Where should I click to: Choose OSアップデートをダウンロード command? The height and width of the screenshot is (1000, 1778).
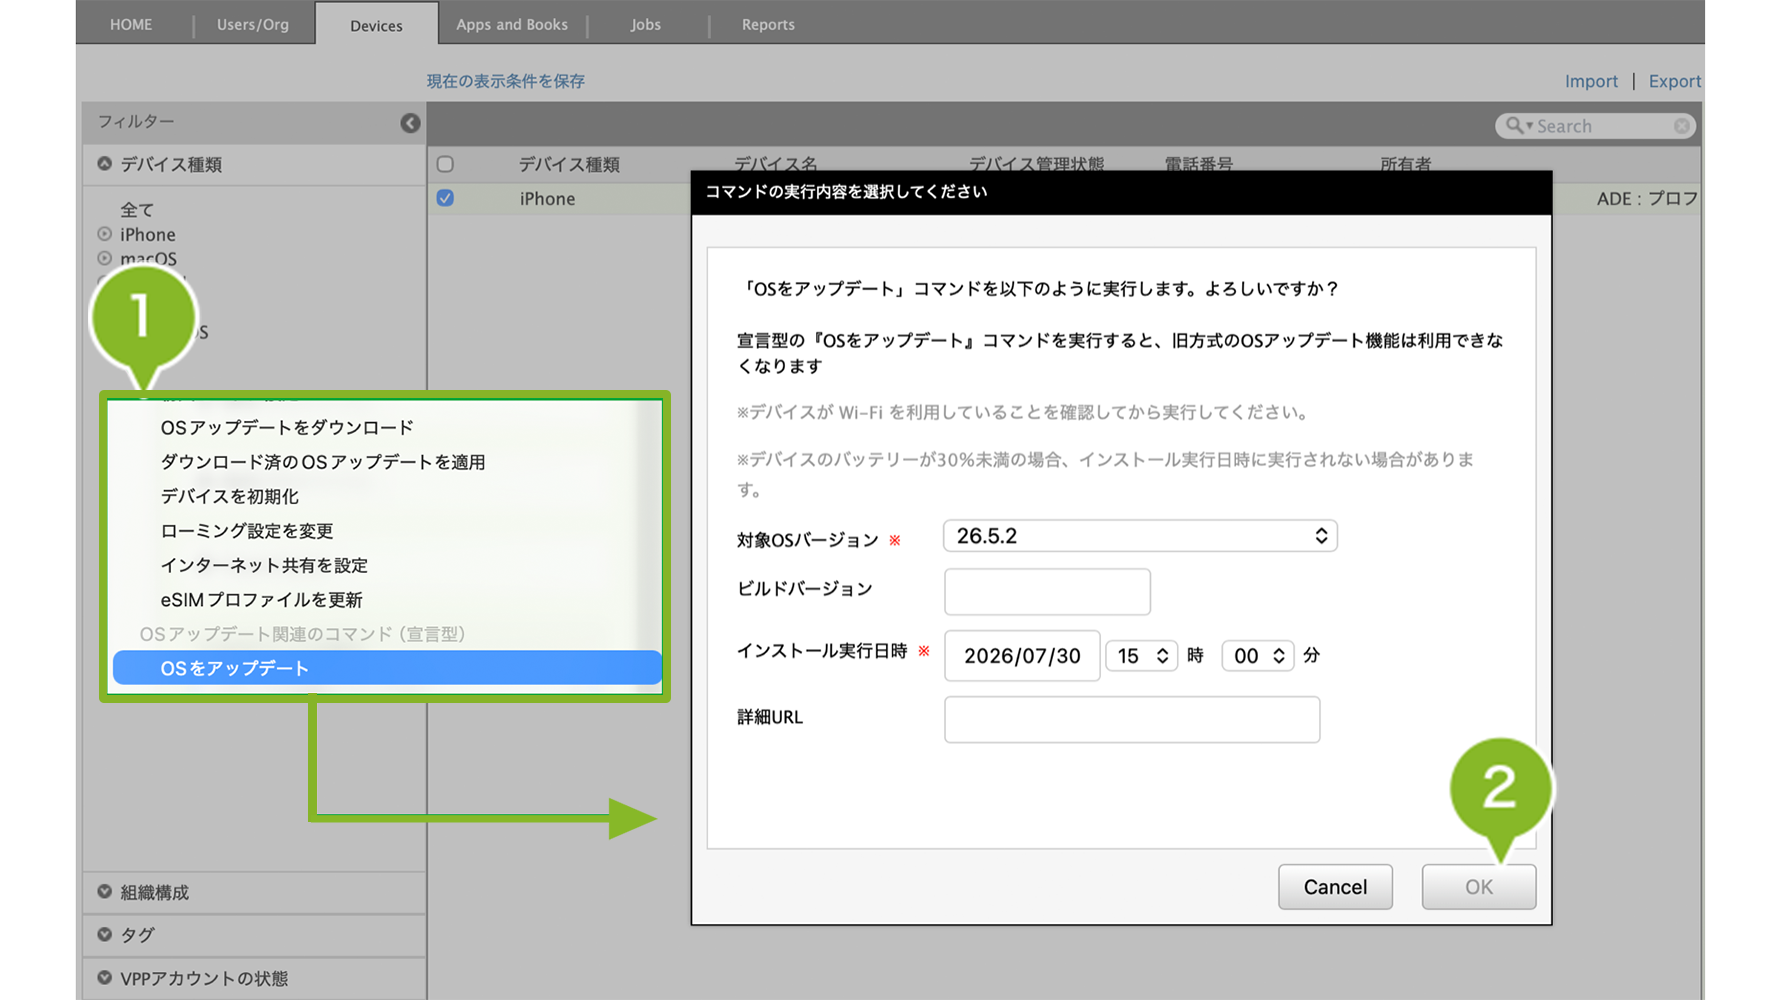287,428
